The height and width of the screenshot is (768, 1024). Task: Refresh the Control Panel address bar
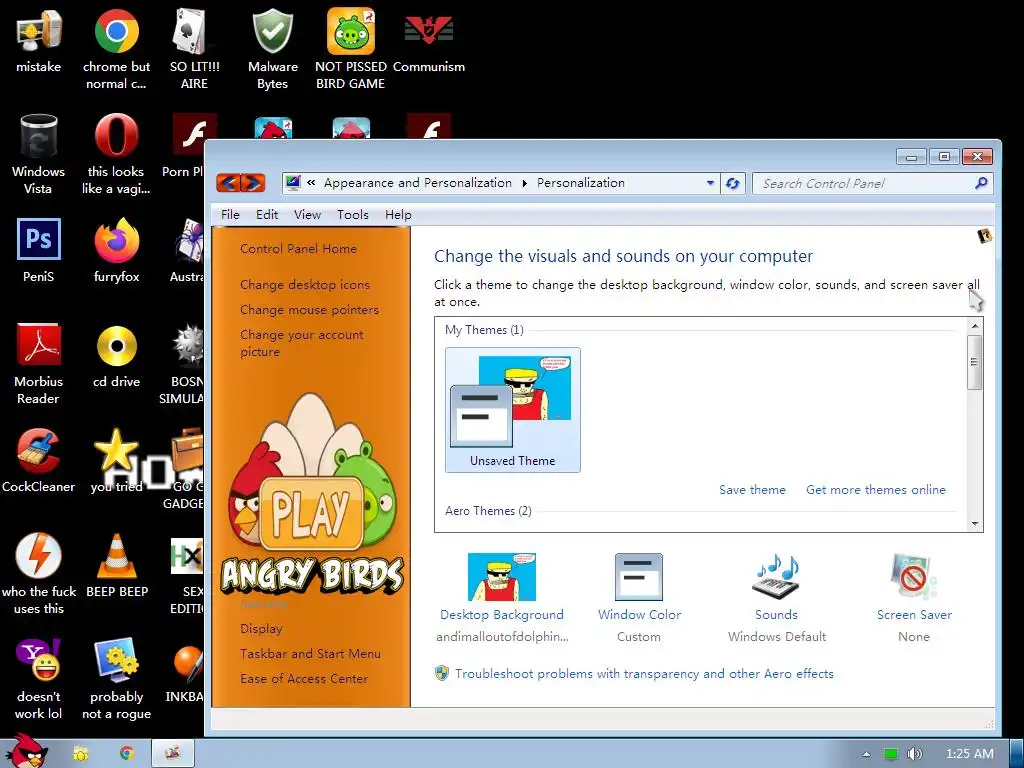coord(733,184)
